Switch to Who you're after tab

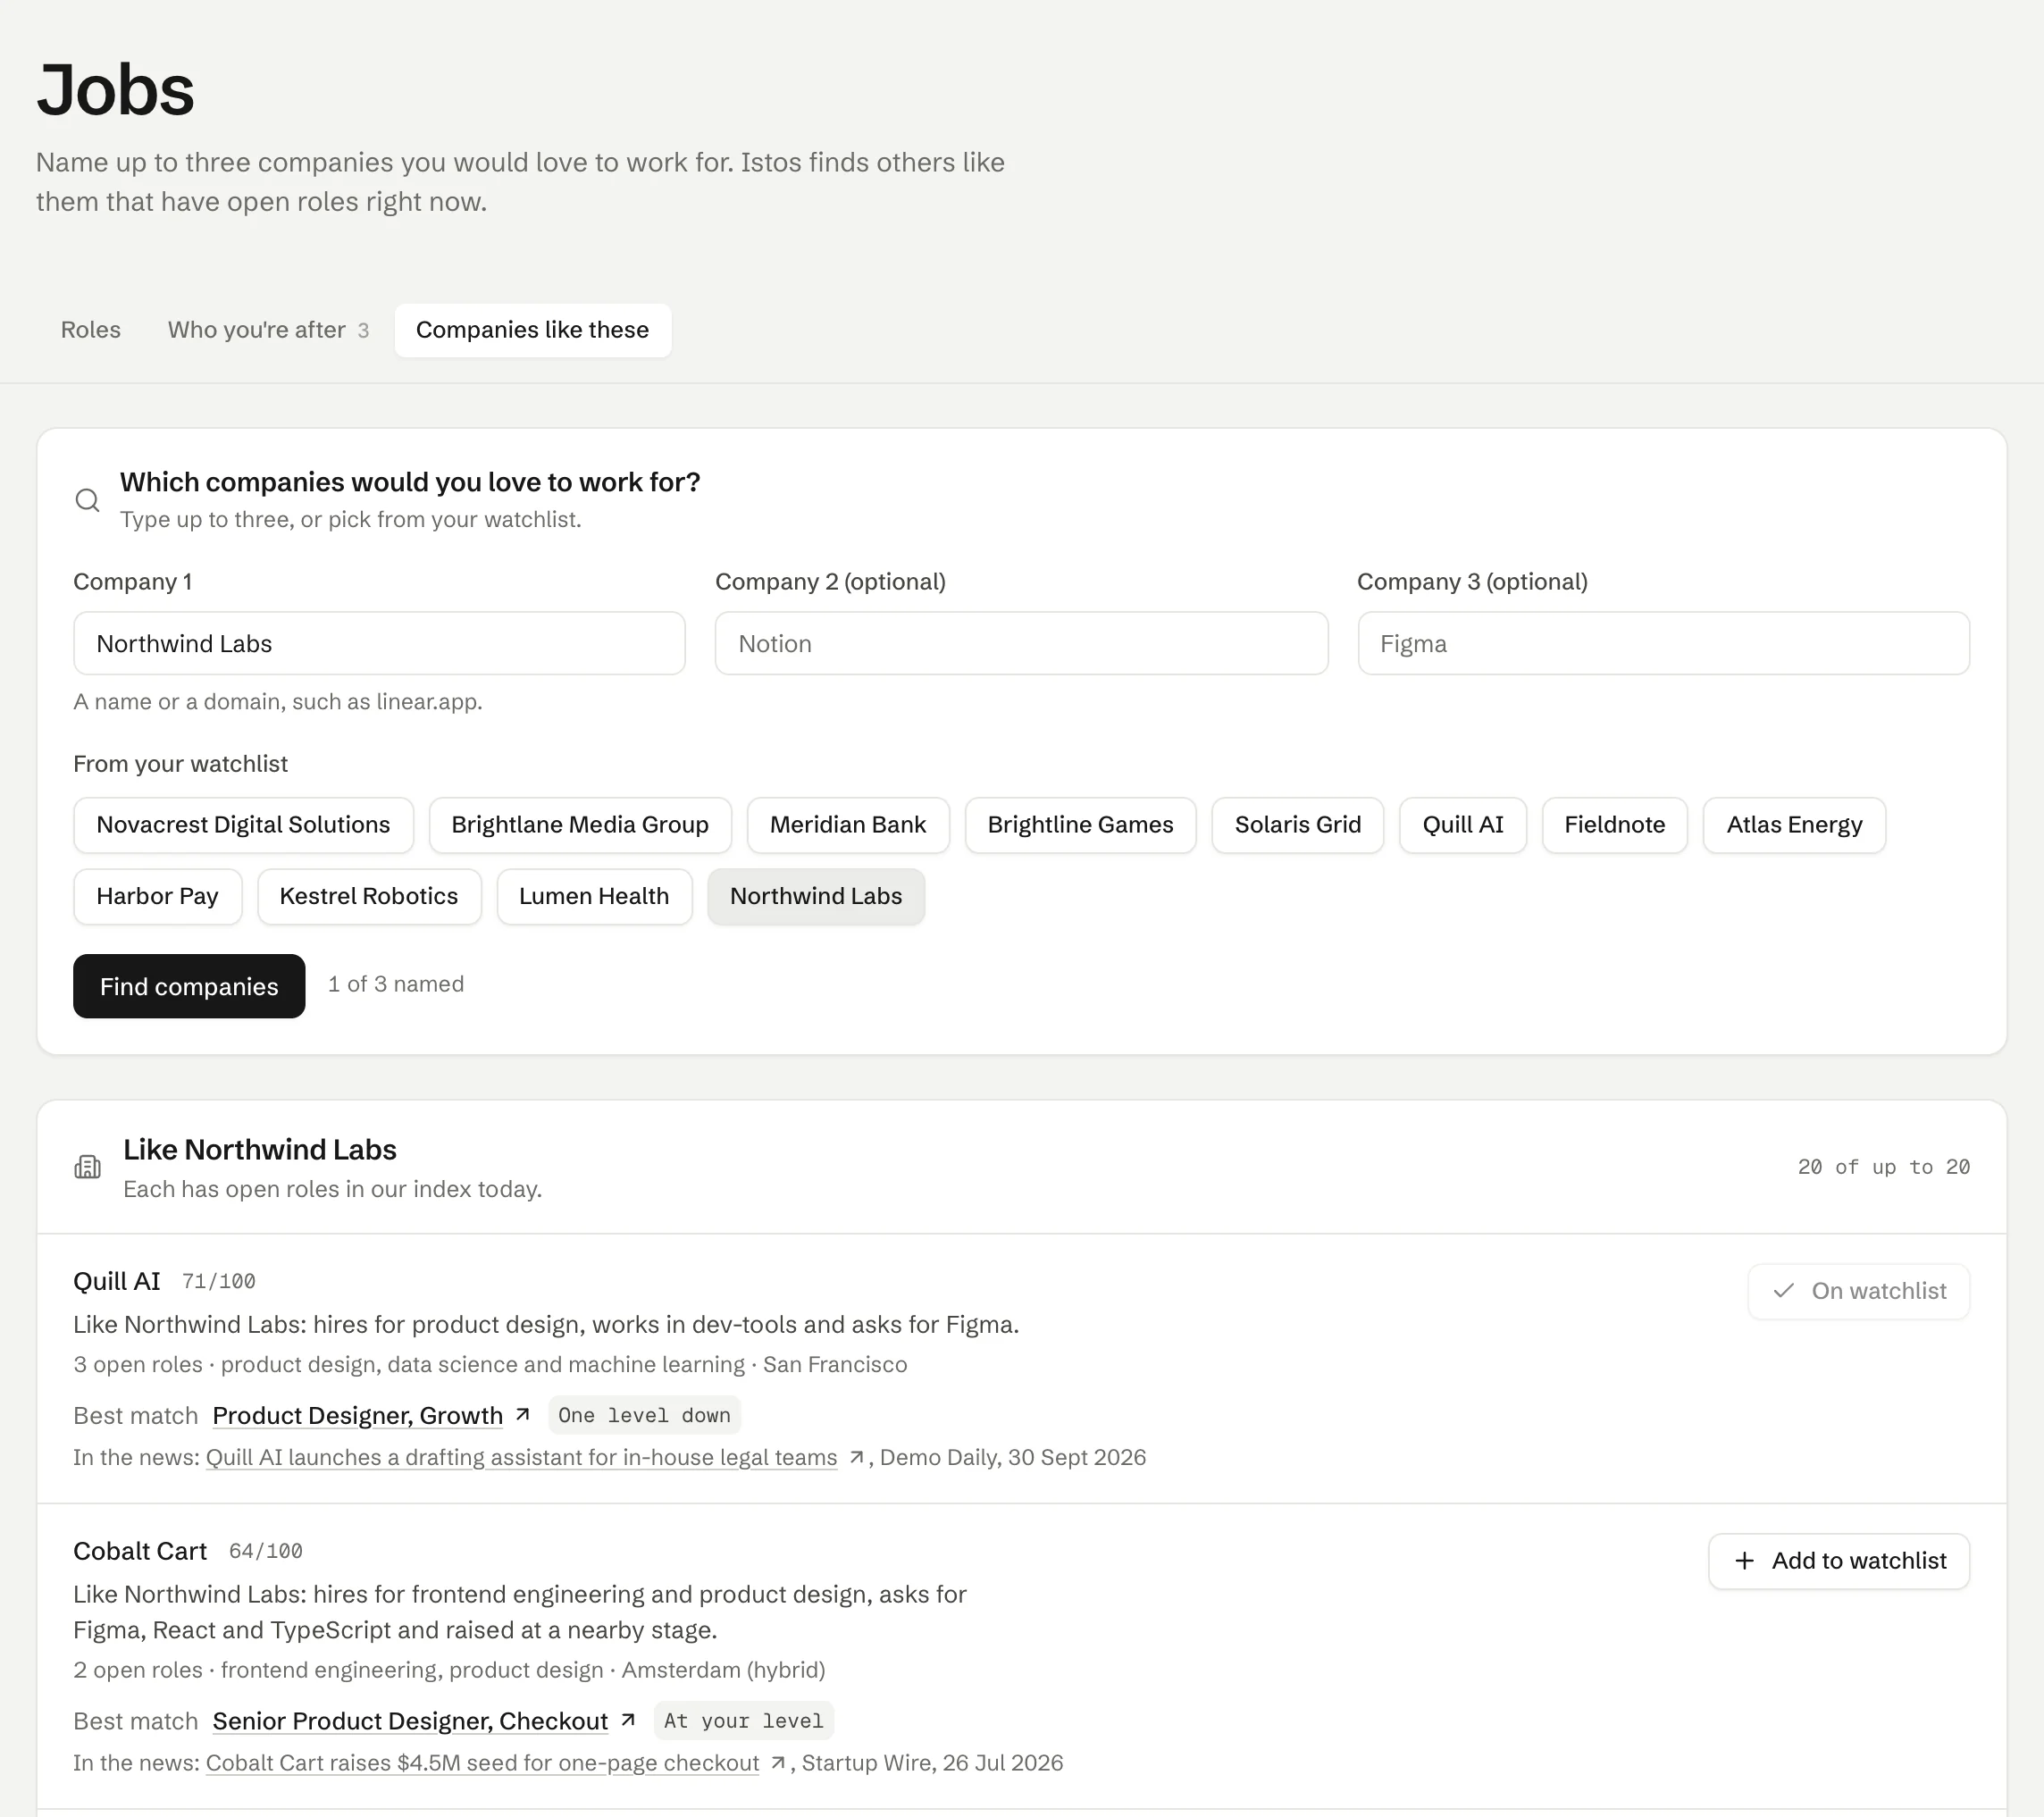(x=268, y=330)
